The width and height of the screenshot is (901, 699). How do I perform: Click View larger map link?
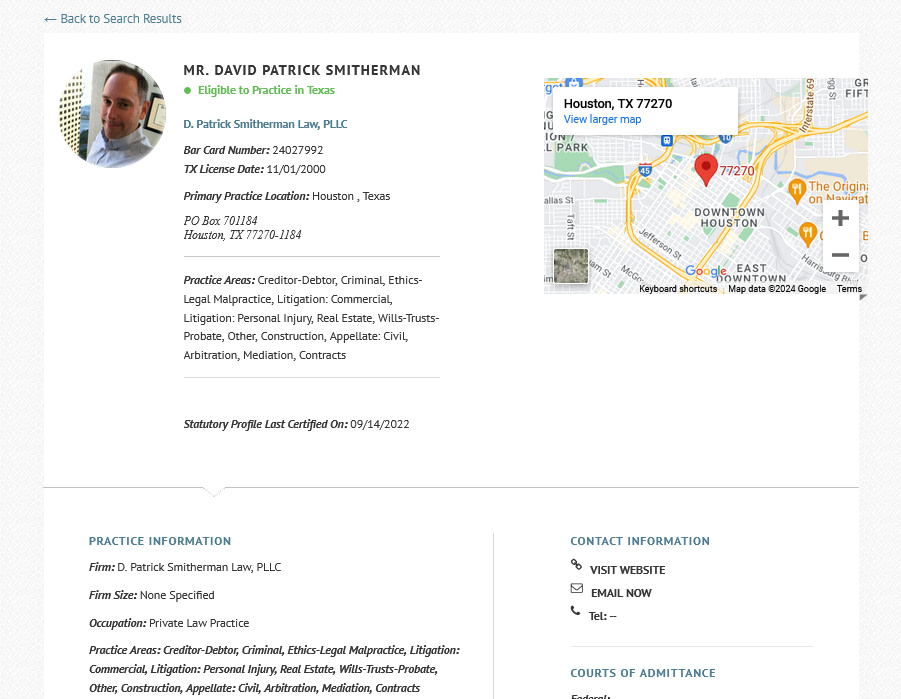coord(602,120)
